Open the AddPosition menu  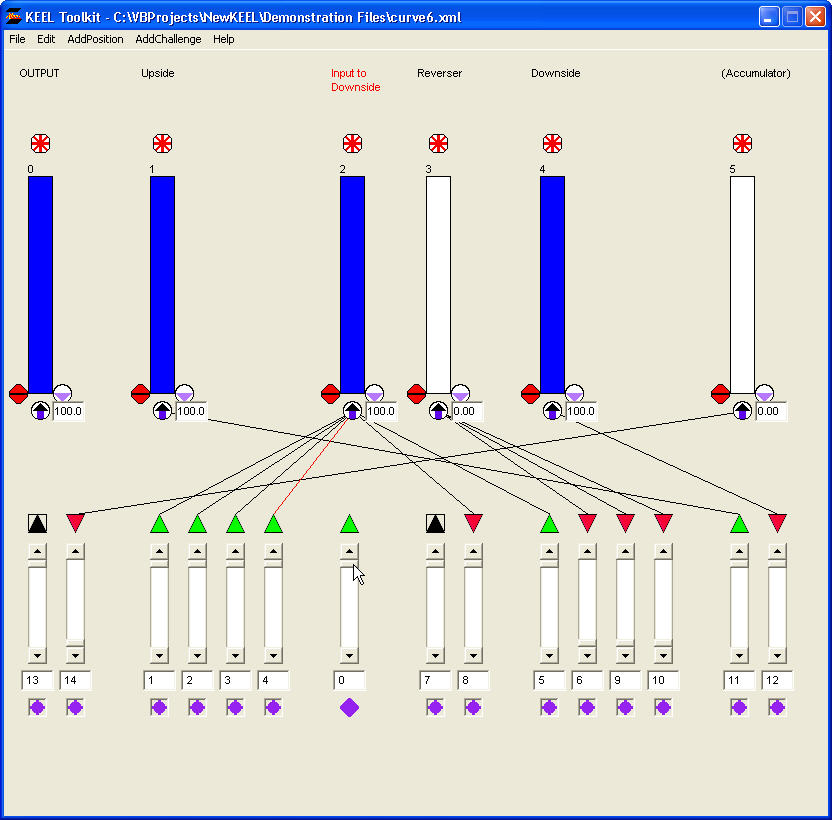95,39
